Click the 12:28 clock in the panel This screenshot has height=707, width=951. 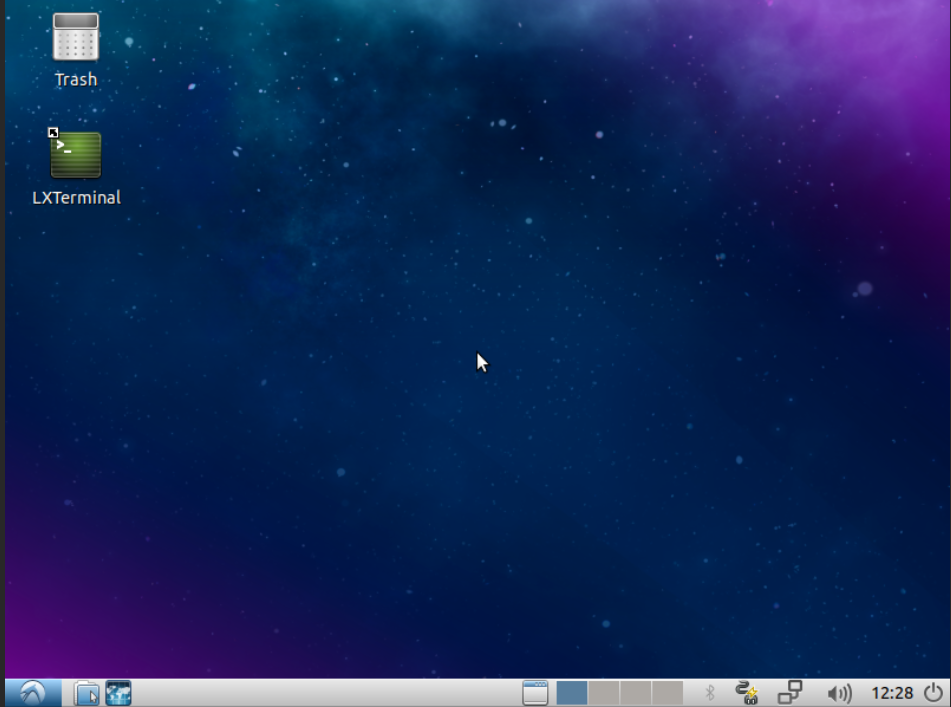pos(892,692)
